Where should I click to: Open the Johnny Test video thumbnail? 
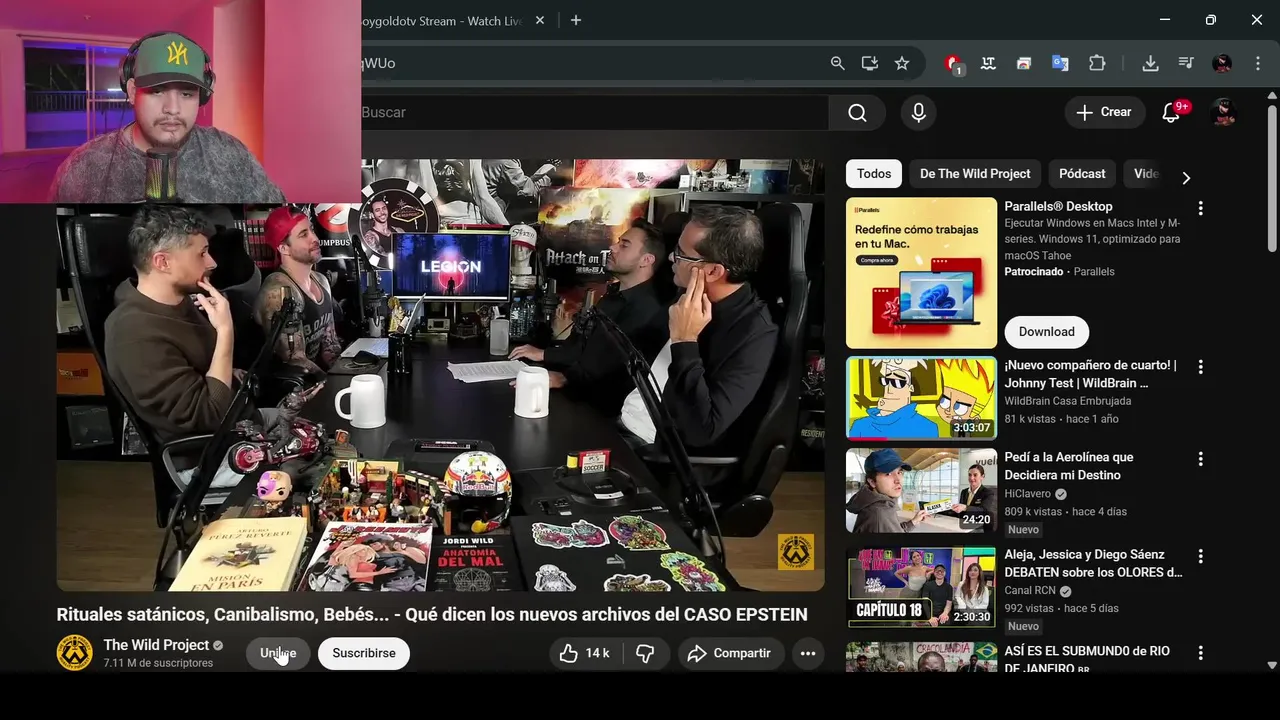point(921,398)
